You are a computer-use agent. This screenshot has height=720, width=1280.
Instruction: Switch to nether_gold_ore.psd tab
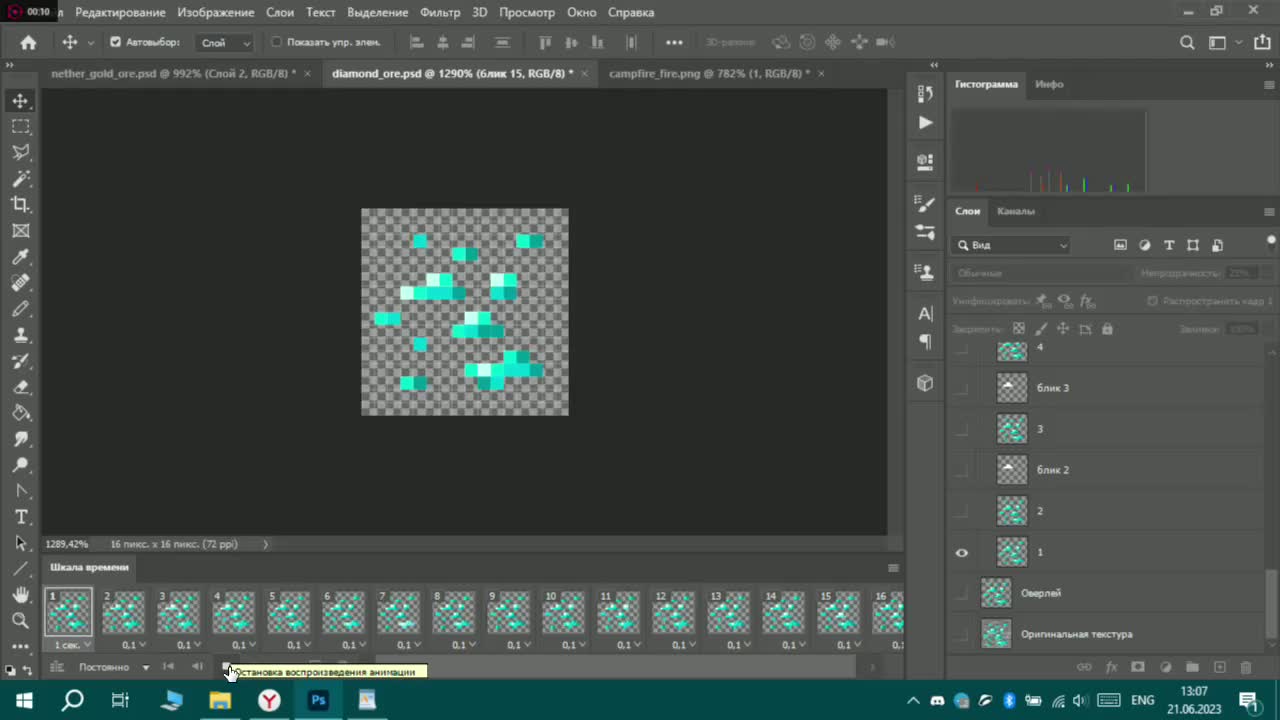(x=173, y=74)
